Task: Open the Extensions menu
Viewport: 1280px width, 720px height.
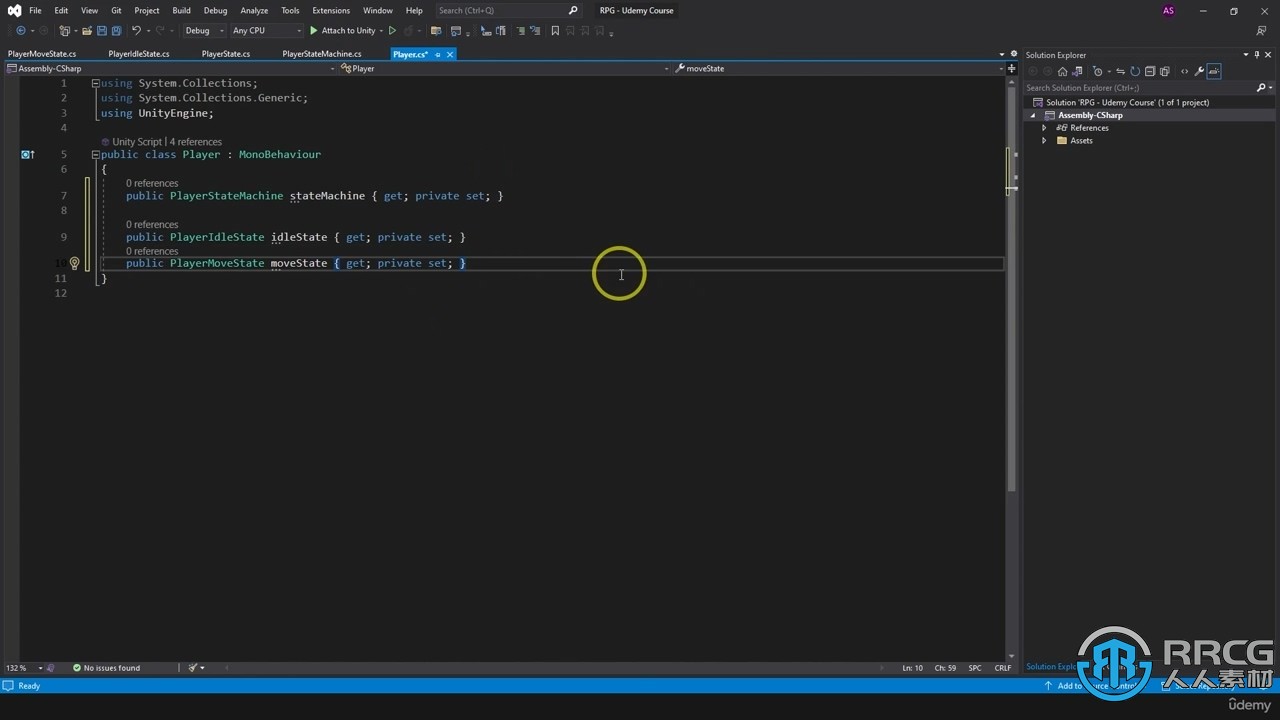Action: 331,10
